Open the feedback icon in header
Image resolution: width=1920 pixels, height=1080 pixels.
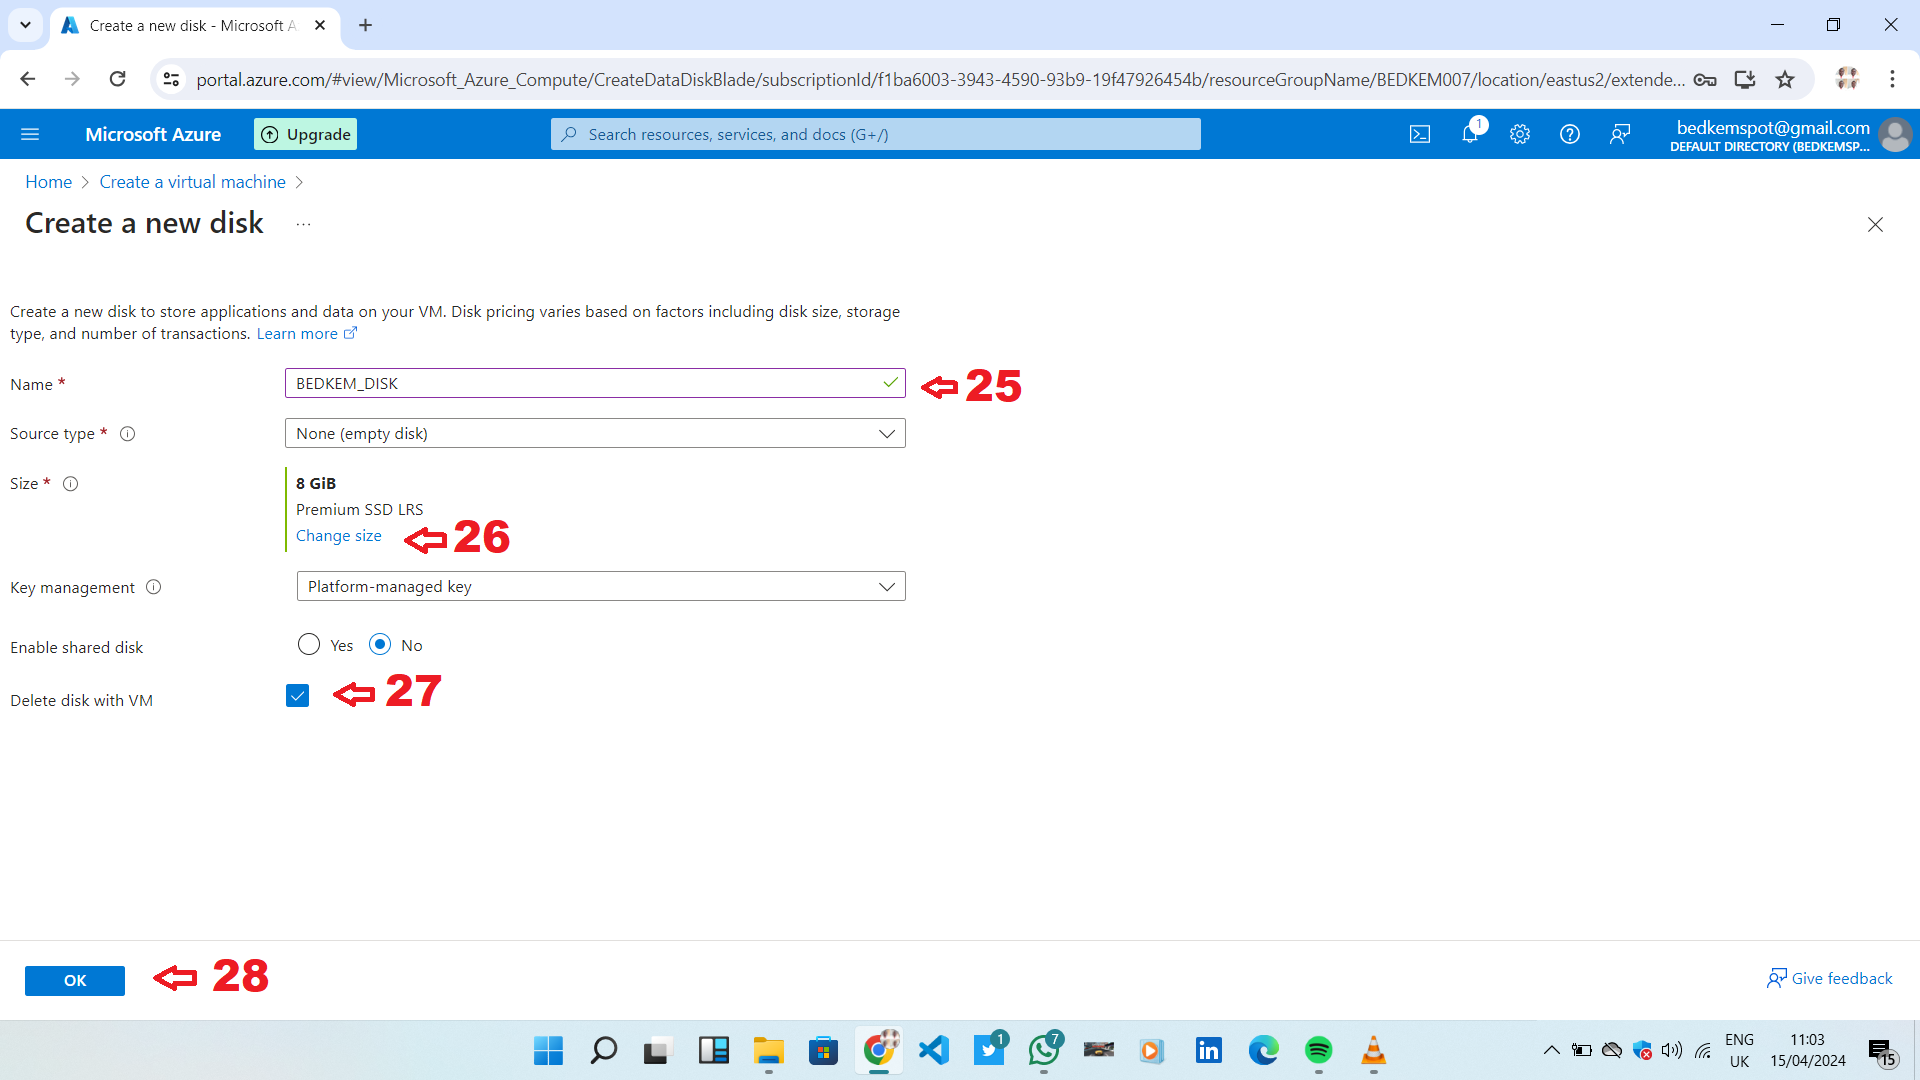pyautogui.click(x=1620, y=134)
